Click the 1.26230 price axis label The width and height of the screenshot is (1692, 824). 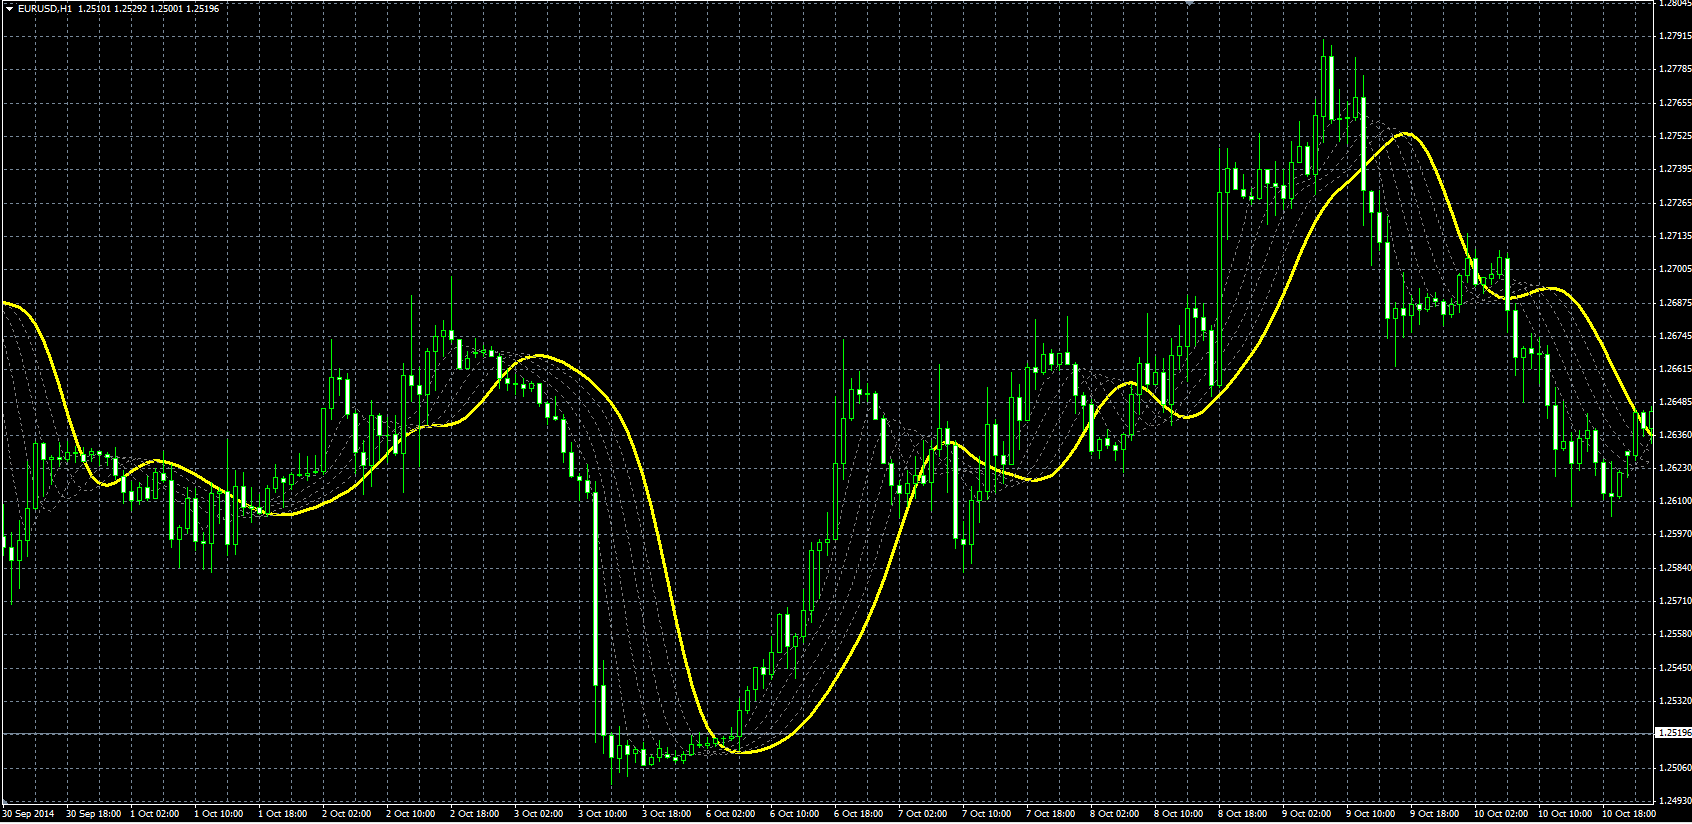1674,468
